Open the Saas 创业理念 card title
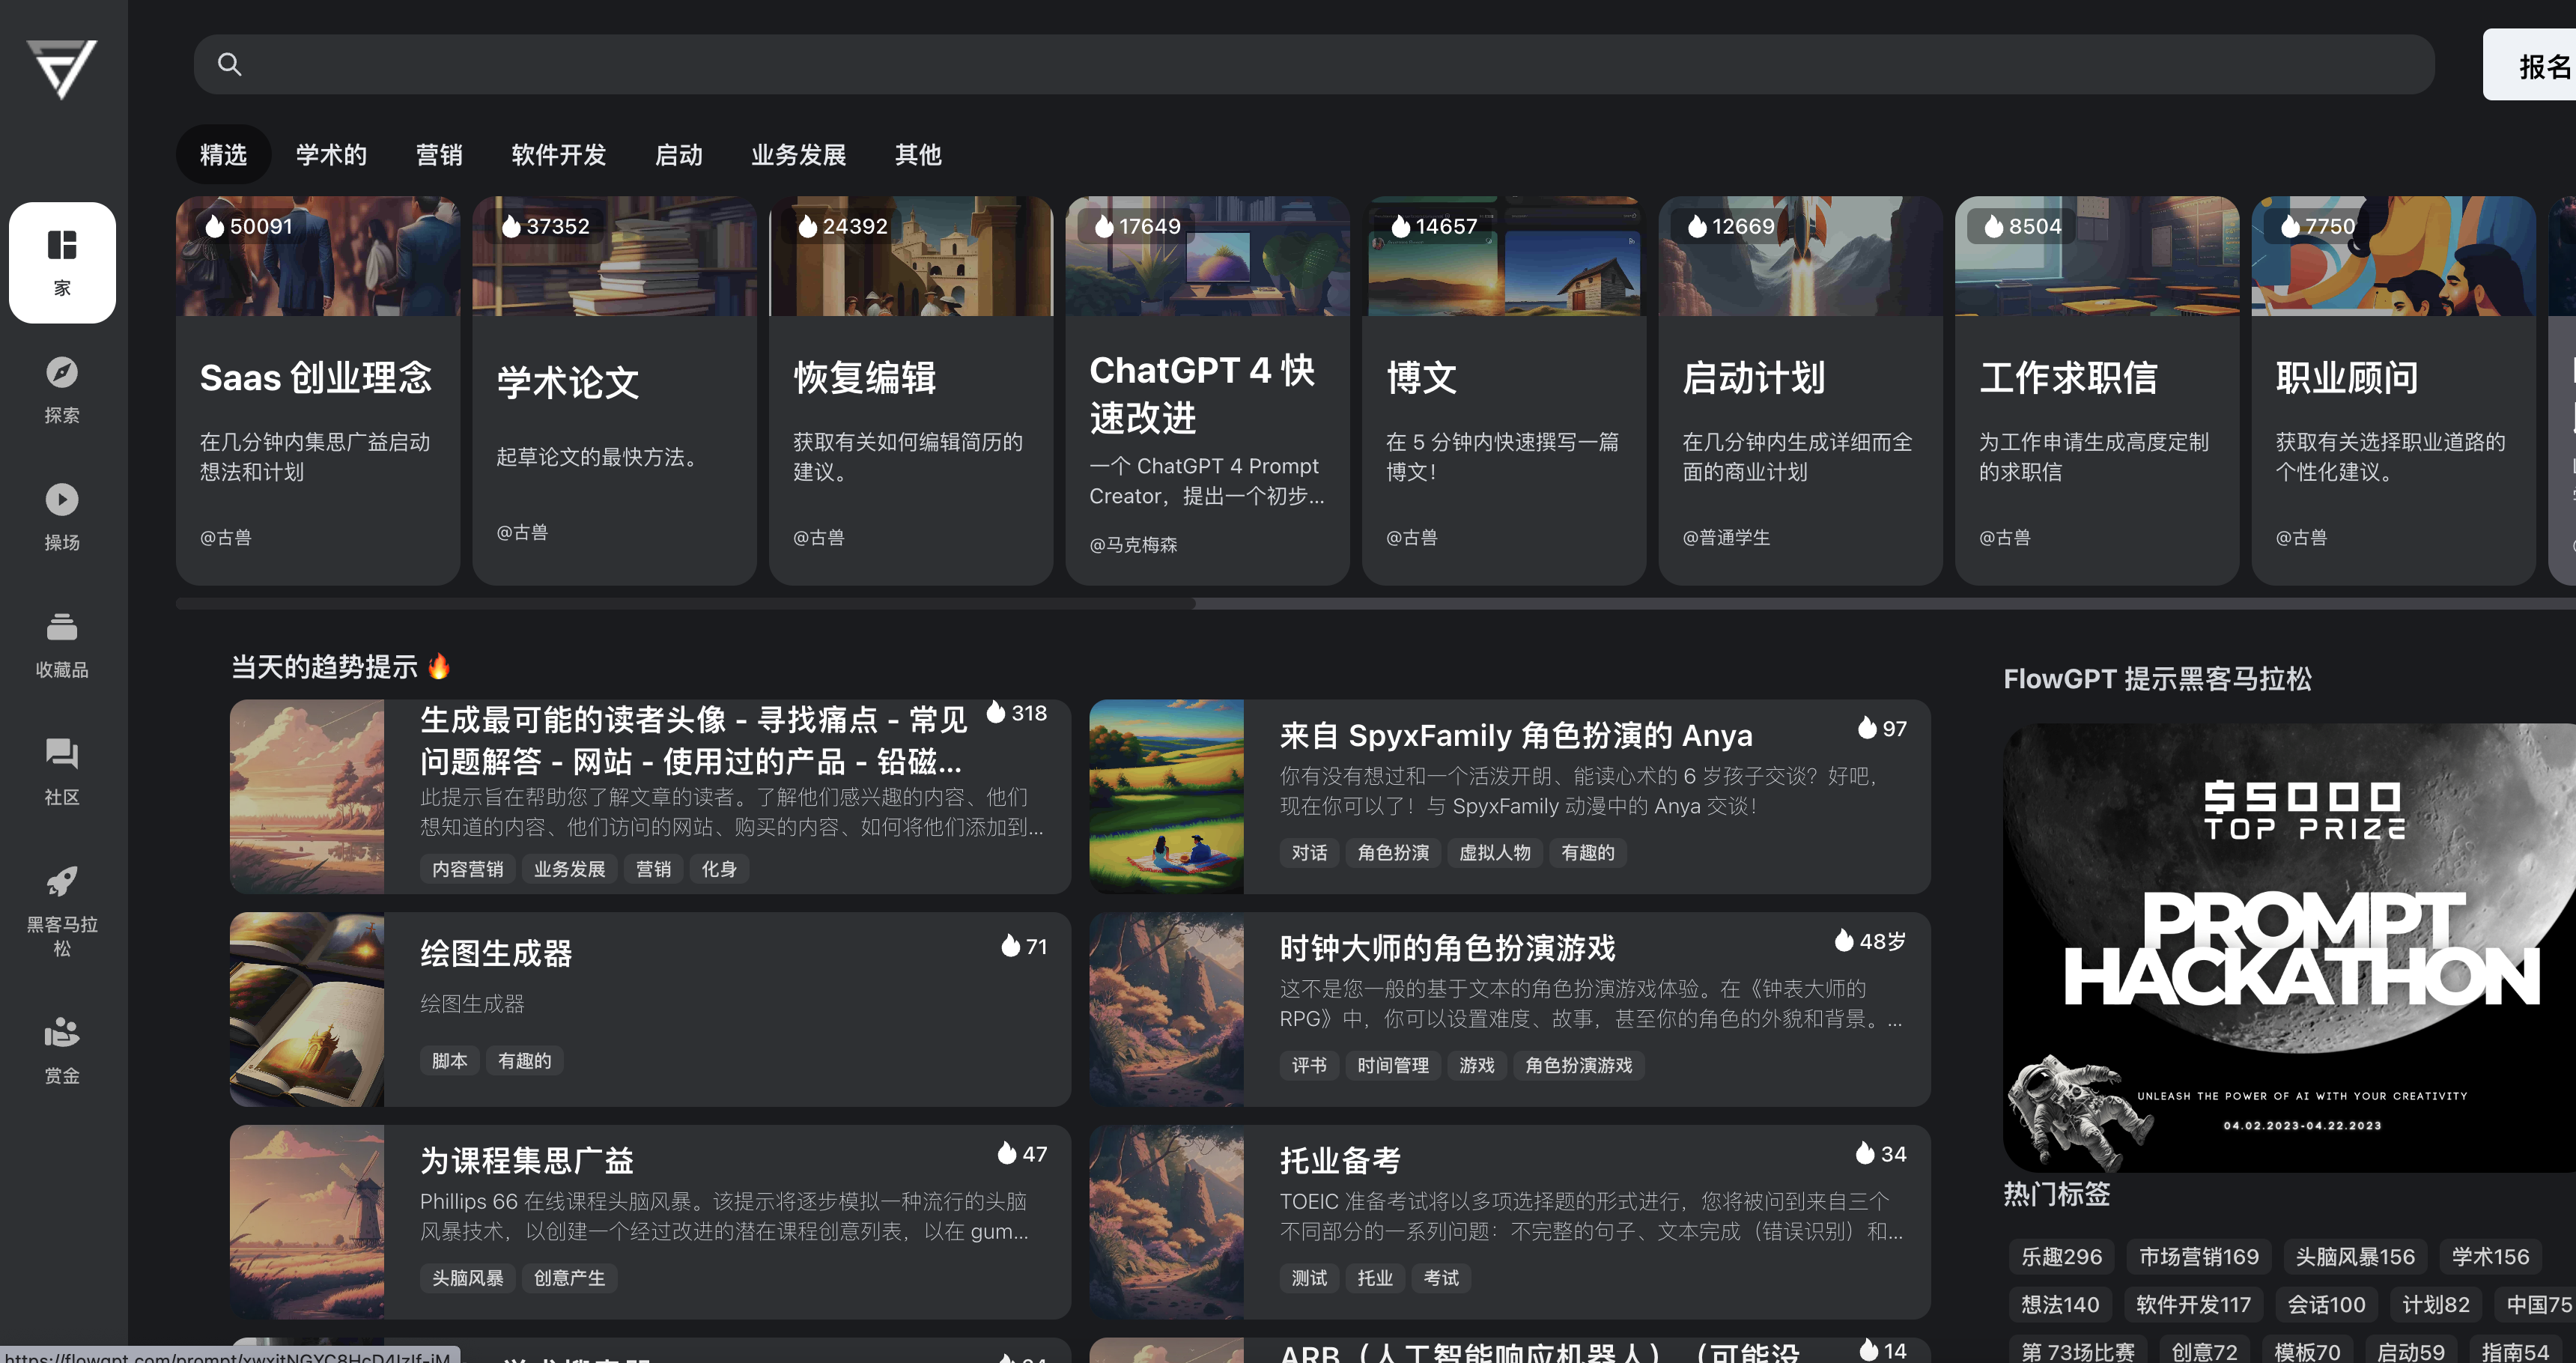 click(316, 378)
